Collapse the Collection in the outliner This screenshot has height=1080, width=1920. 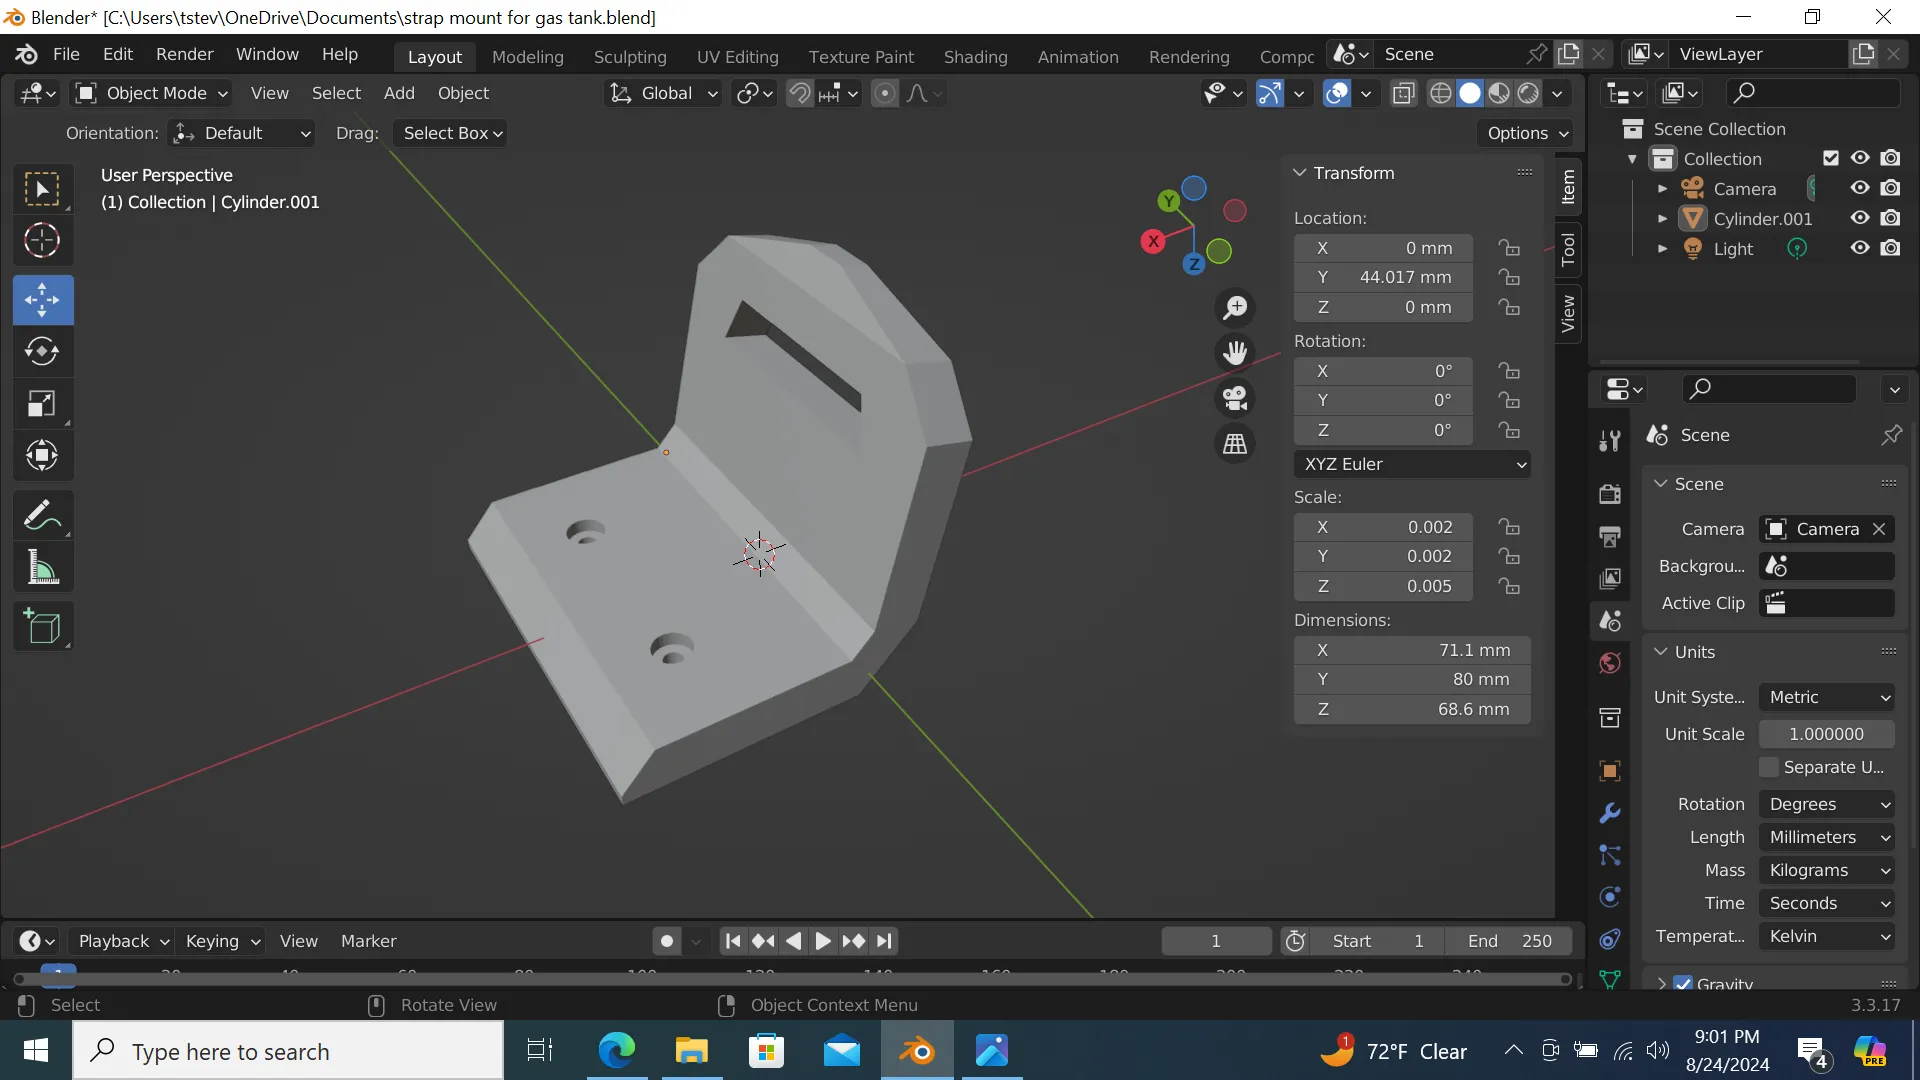(x=1633, y=158)
